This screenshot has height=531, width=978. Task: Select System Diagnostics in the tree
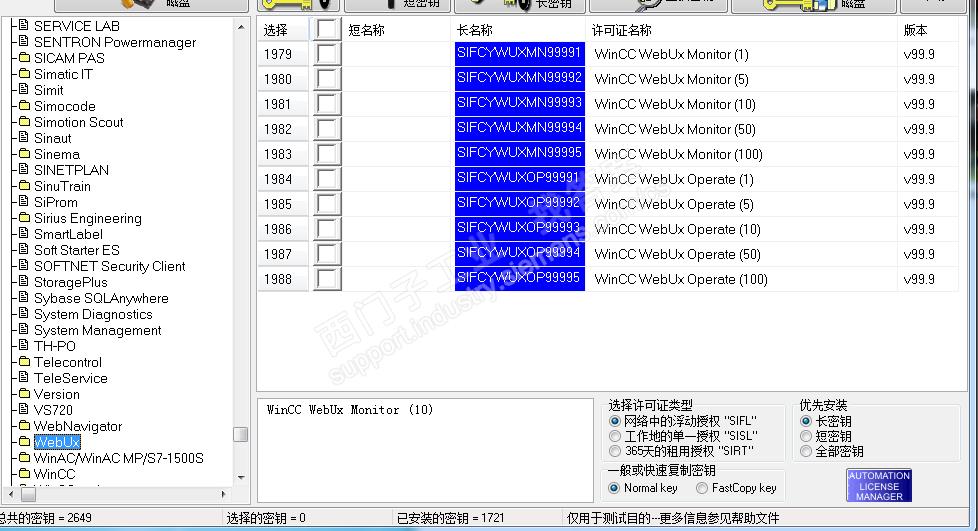tap(93, 314)
